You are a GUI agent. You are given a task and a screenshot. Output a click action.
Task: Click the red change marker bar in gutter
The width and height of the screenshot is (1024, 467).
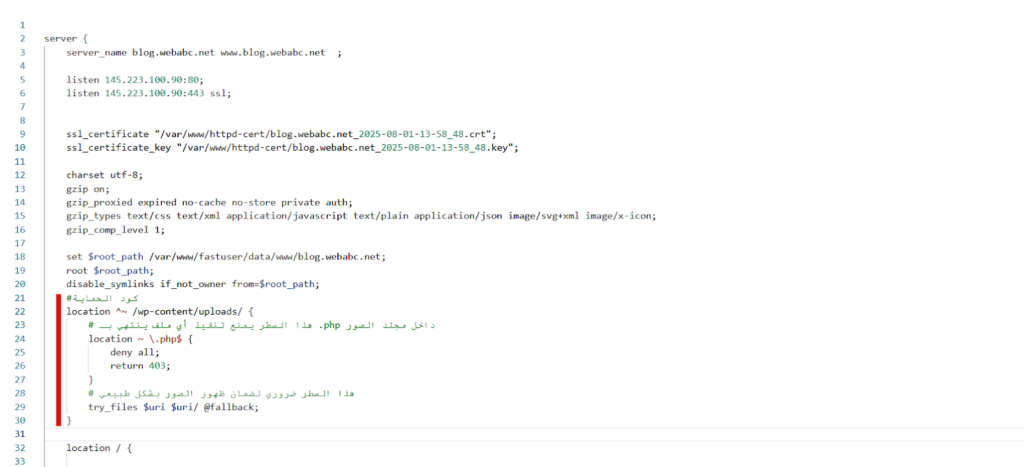60,360
